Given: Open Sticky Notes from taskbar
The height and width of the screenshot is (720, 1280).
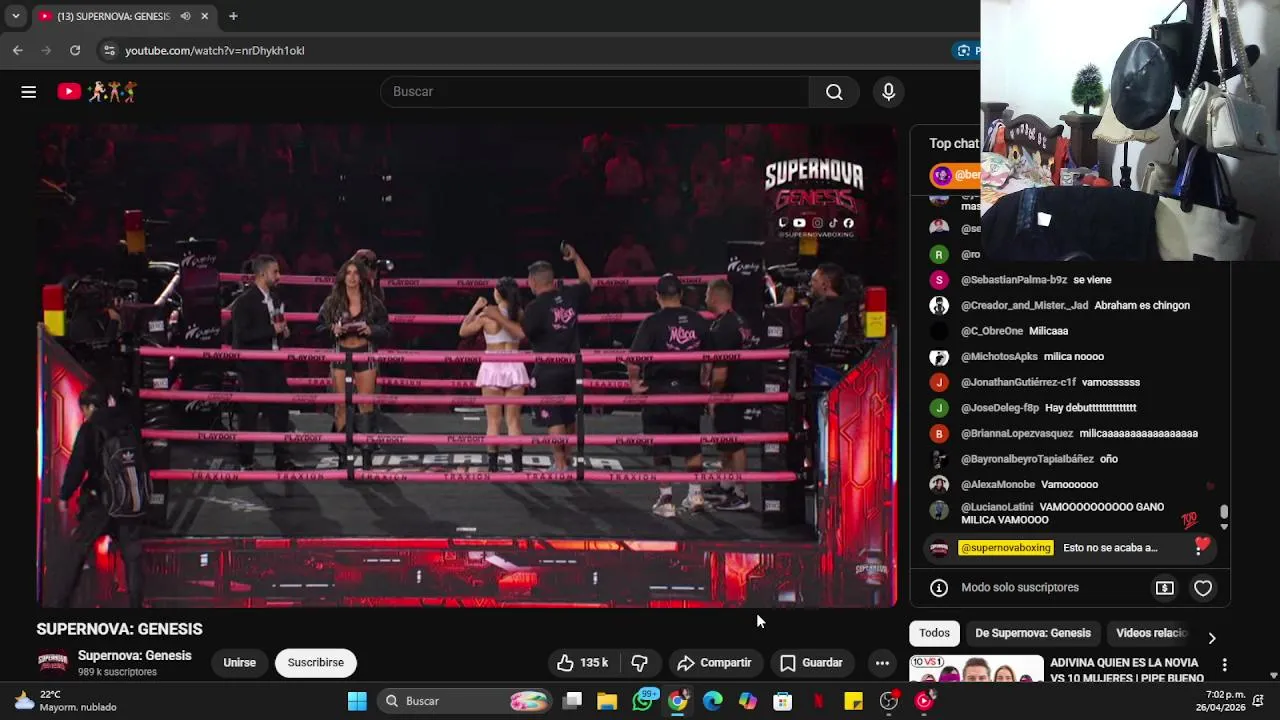Looking at the screenshot, I should coord(853,701).
